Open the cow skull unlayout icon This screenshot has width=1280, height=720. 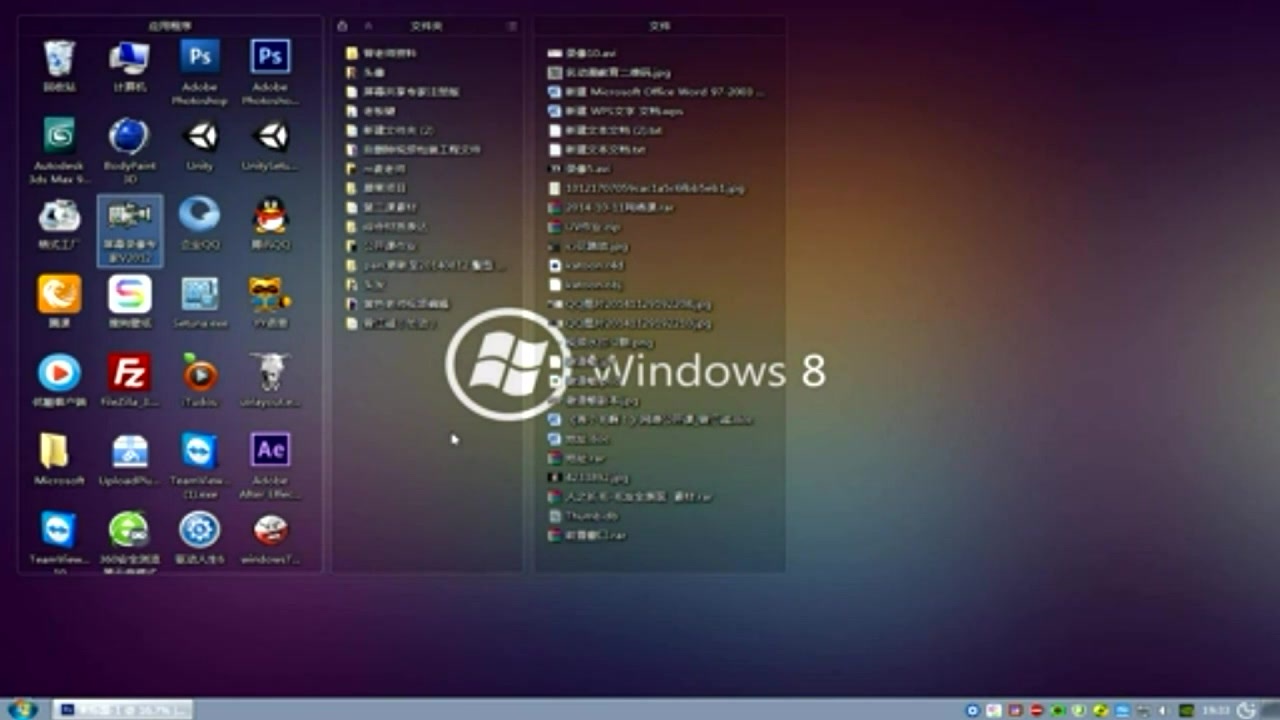click(x=270, y=381)
